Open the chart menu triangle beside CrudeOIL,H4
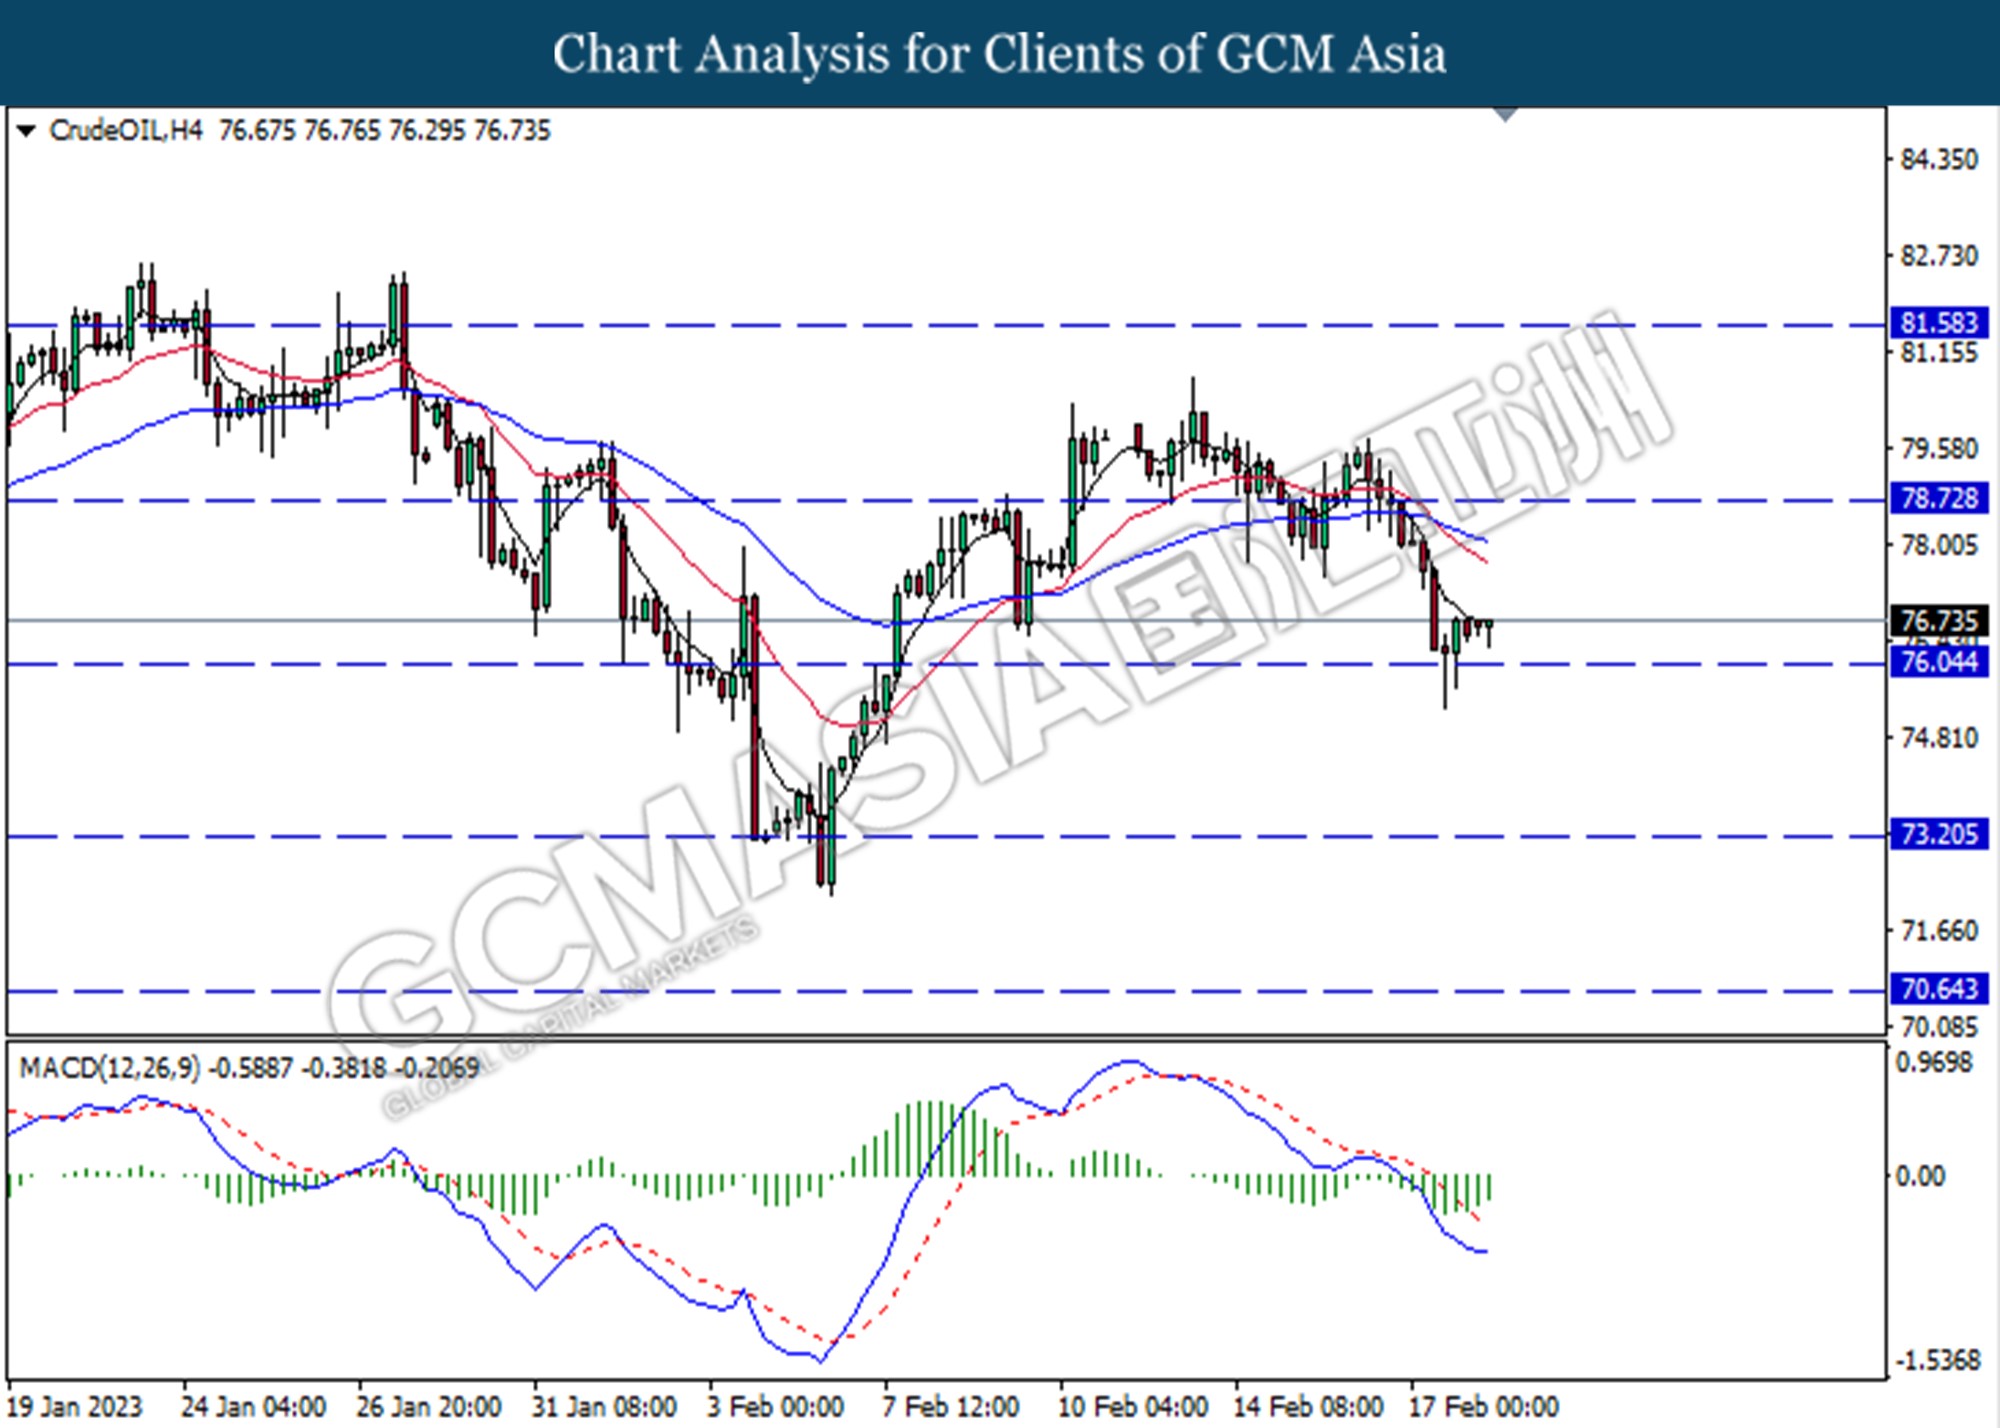The image size is (2000, 1428). point(26,131)
